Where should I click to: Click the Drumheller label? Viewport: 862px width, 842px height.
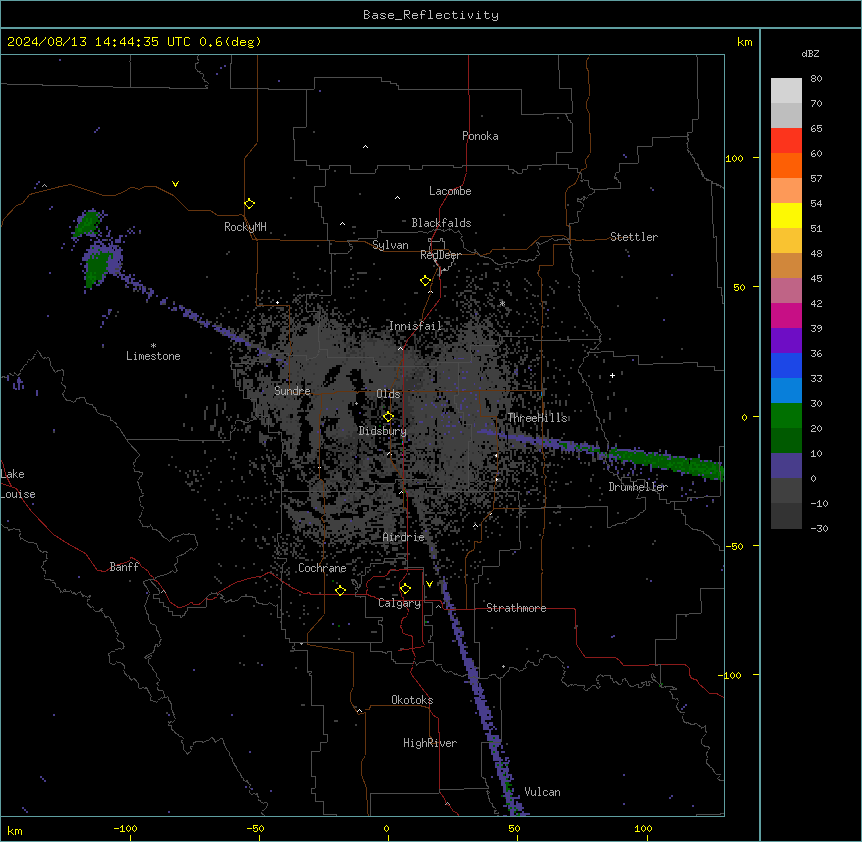pyautogui.click(x=638, y=487)
